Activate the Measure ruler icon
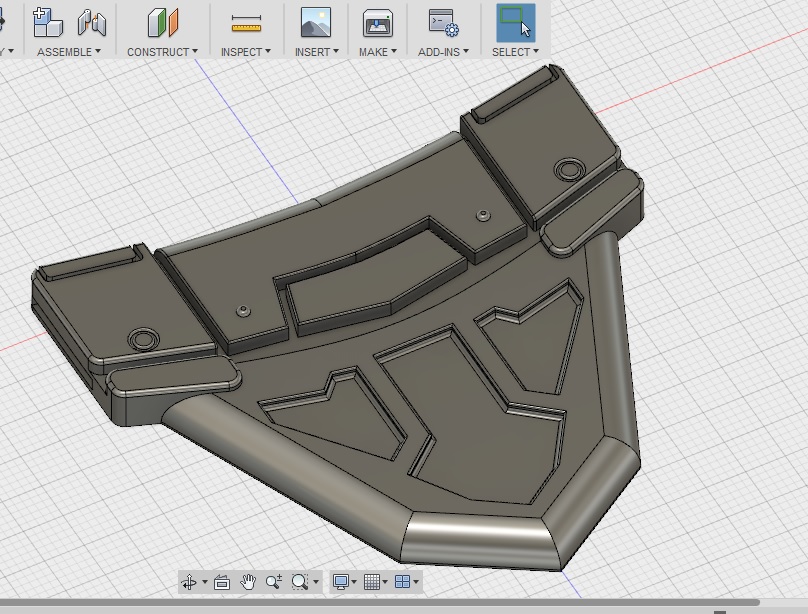 click(246, 24)
